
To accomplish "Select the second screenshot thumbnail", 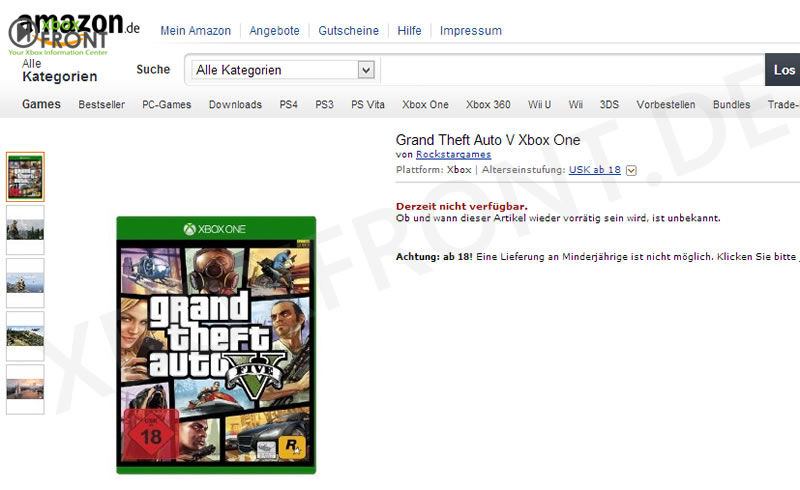I will [25, 230].
